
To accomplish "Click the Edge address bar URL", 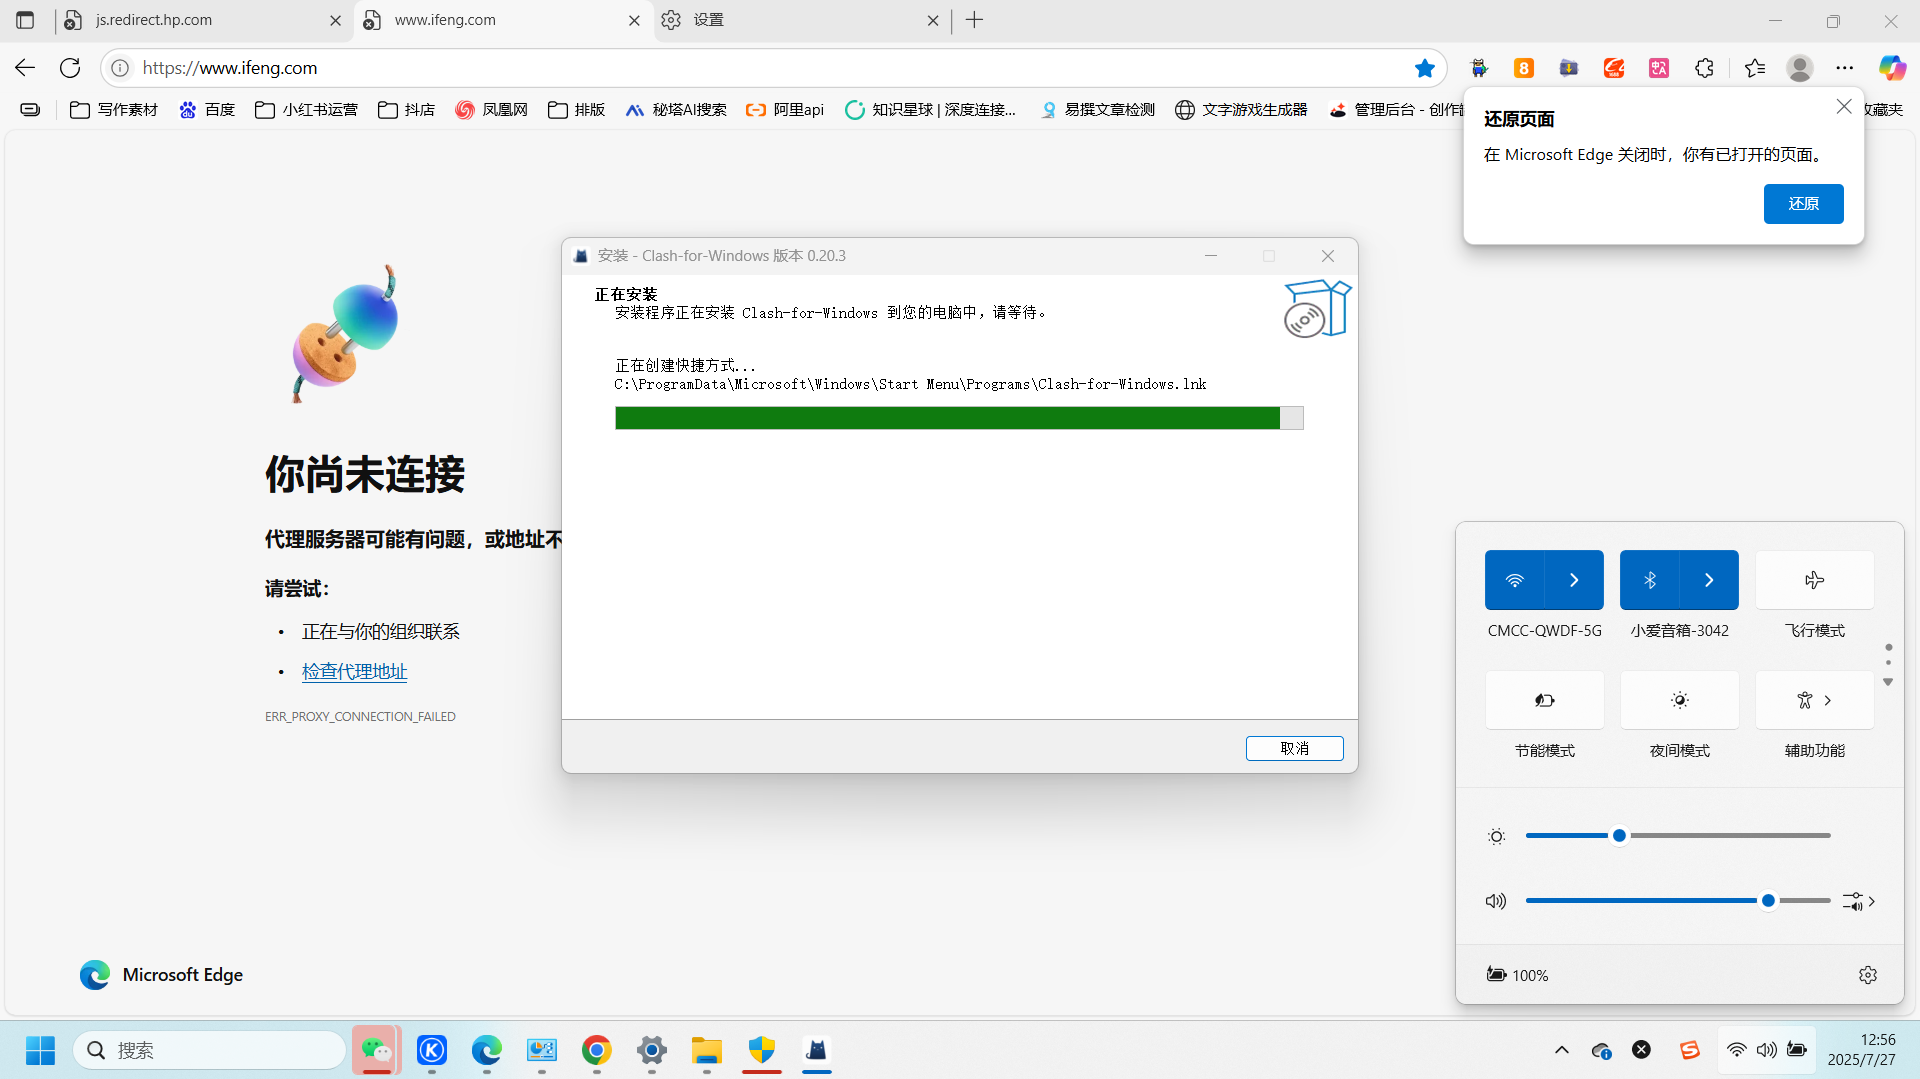I will pyautogui.click(x=230, y=68).
